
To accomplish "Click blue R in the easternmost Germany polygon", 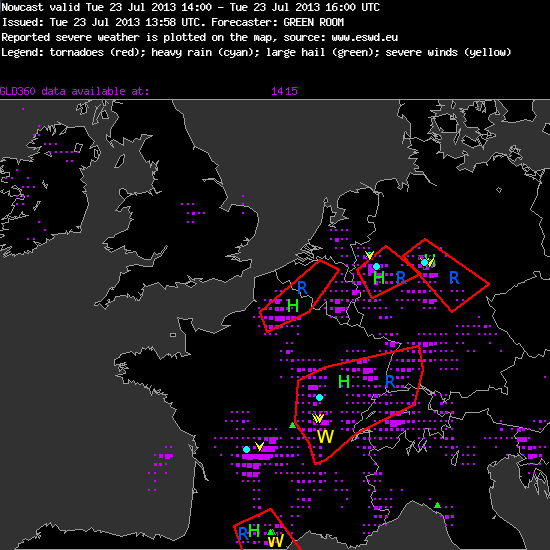I will [454, 278].
